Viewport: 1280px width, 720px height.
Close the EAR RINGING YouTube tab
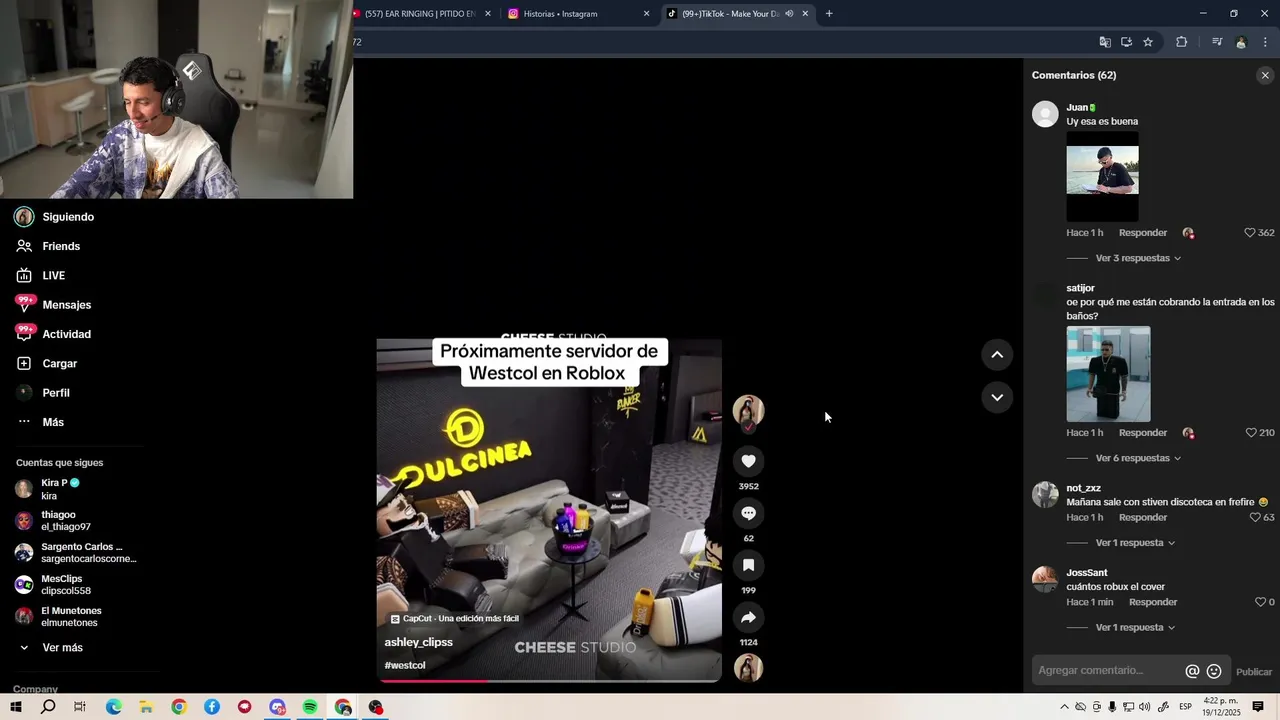click(x=488, y=14)
